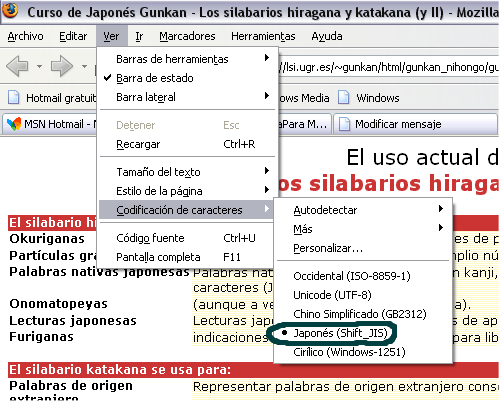Open the Herramientas menu
Viewport: 499px width, 401px height.
coord(263,36)
